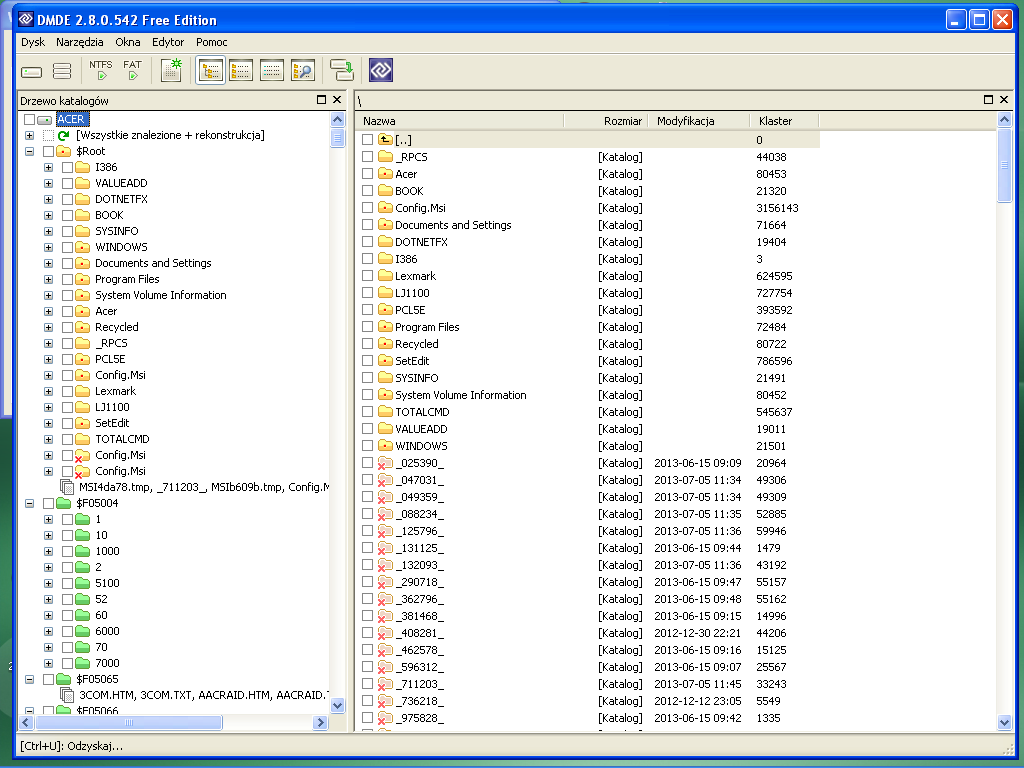Expand System Volume Information tree node
1024x768 pixels.
tap(48, 295)
